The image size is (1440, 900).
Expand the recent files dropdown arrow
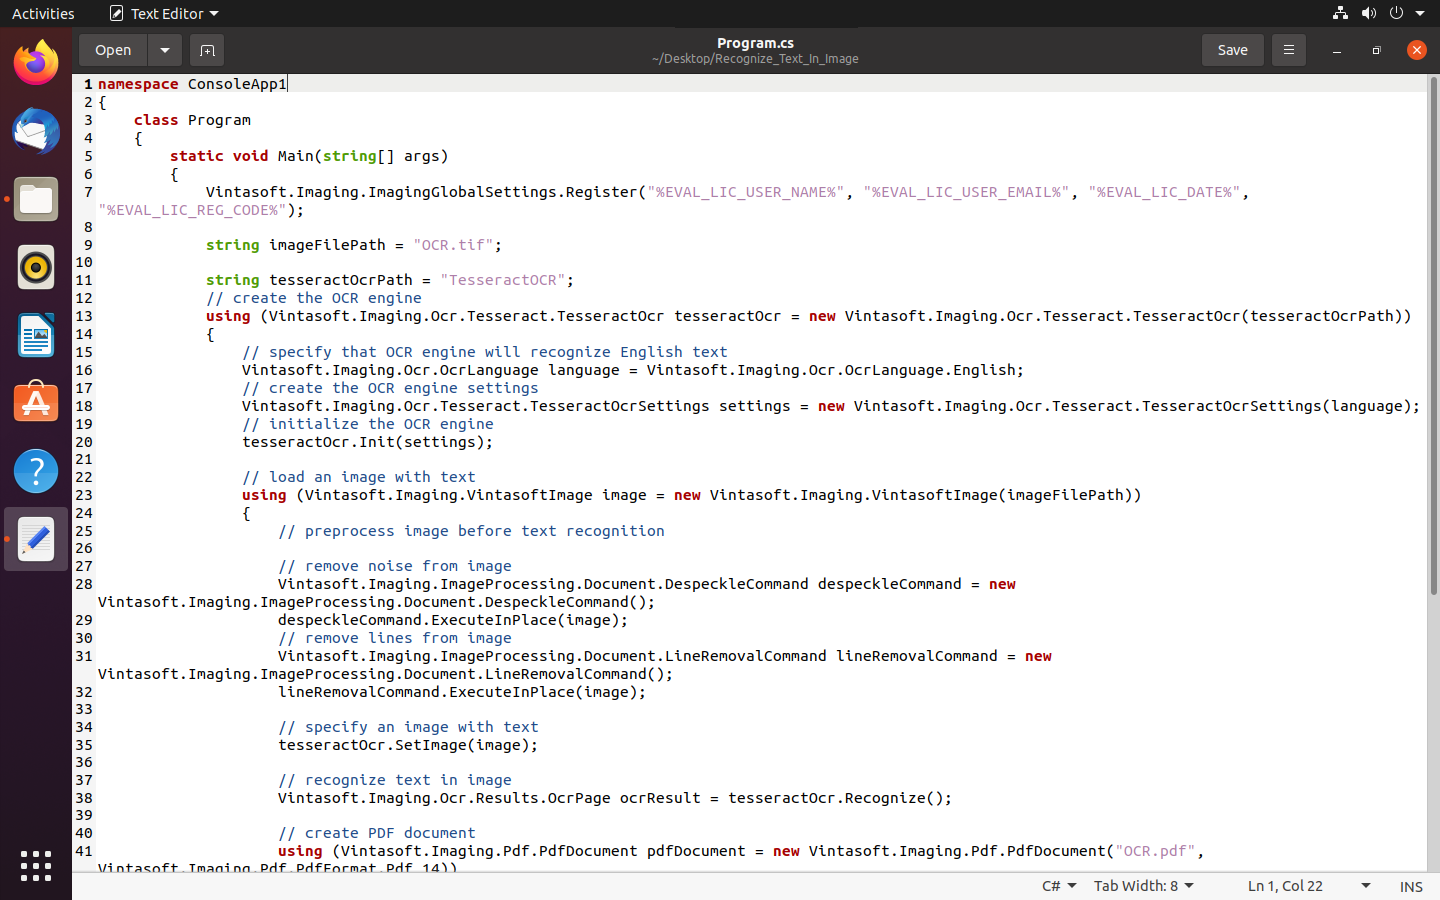165,50
